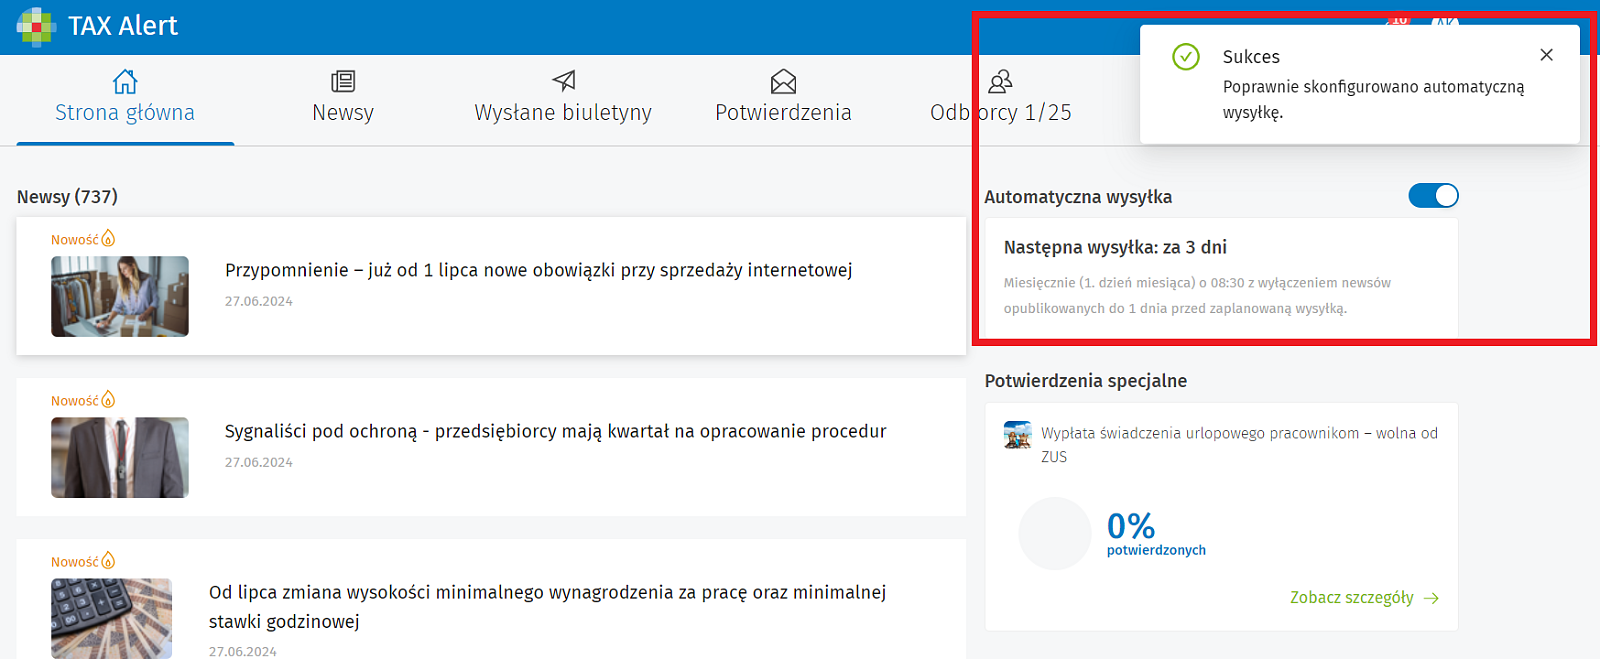
Task: Open the Sygnaliści pod ochroną article
Action: click(555, 431)
